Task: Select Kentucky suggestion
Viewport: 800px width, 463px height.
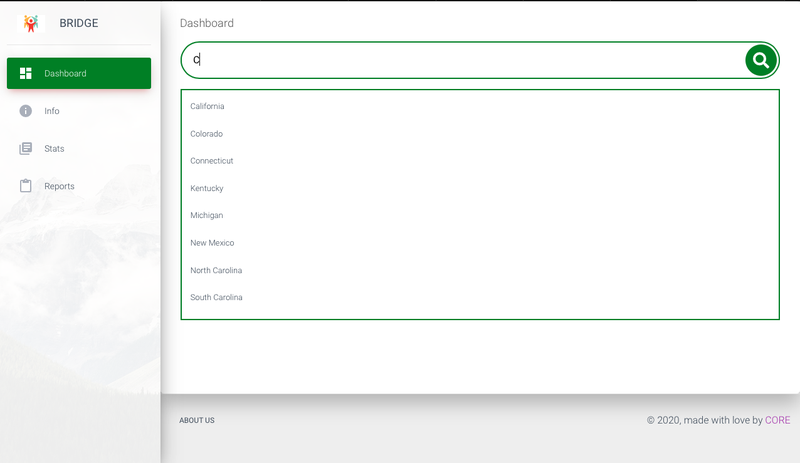Action: 207,188
